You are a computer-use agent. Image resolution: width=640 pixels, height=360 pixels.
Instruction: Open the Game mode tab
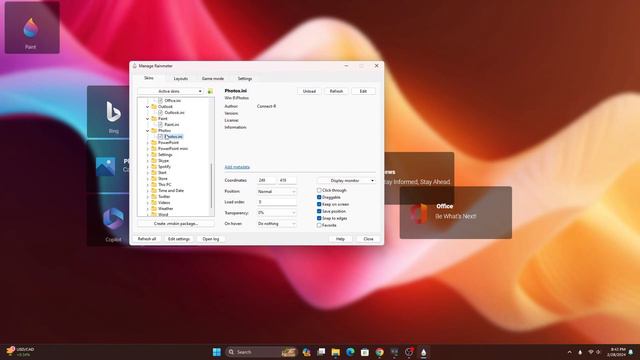[x=213, y=78]
